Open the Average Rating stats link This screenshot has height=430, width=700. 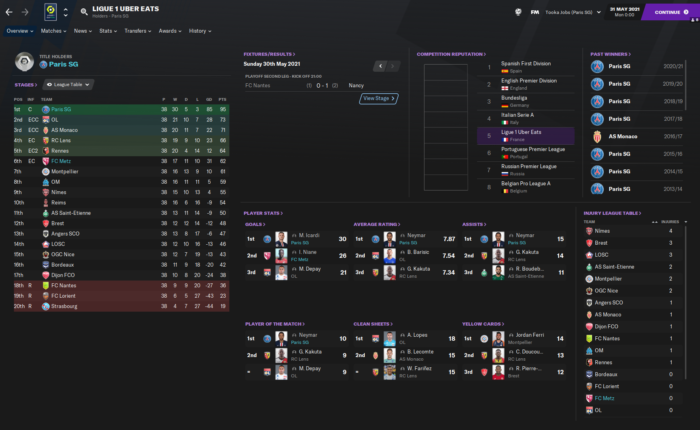(x=377, y=224)
